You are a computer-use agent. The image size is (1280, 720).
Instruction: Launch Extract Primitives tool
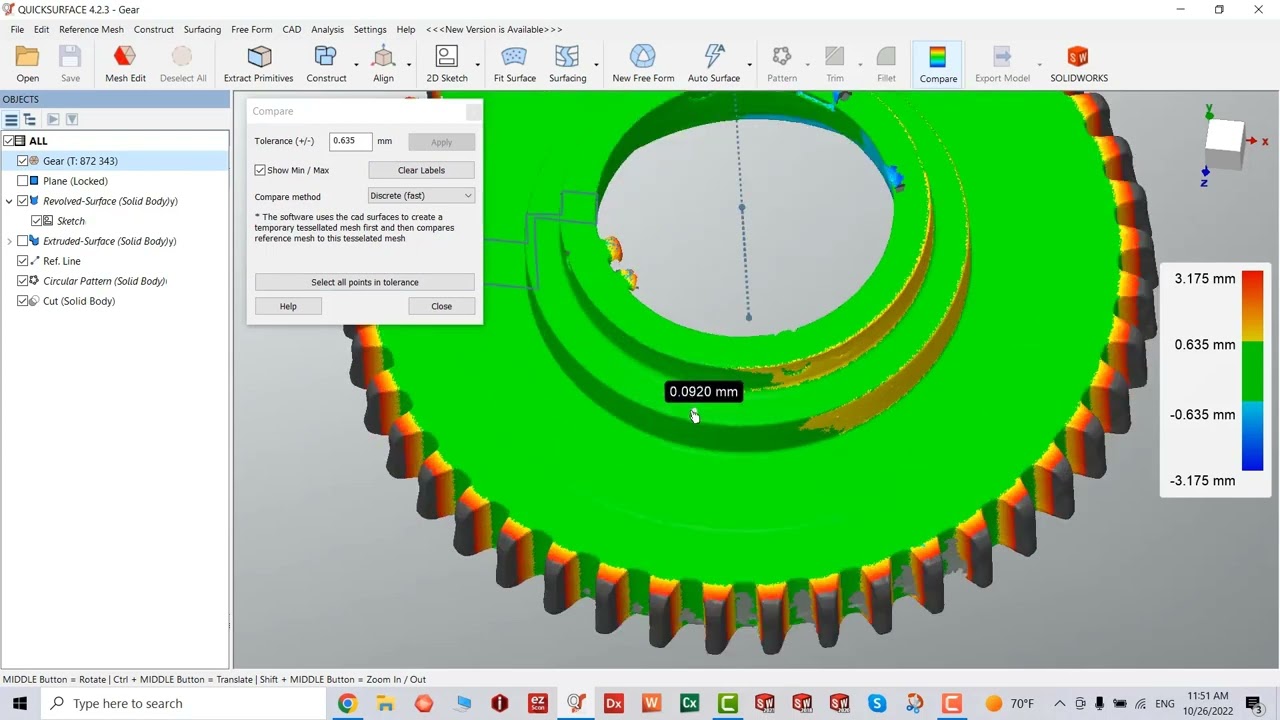[258, 64]
